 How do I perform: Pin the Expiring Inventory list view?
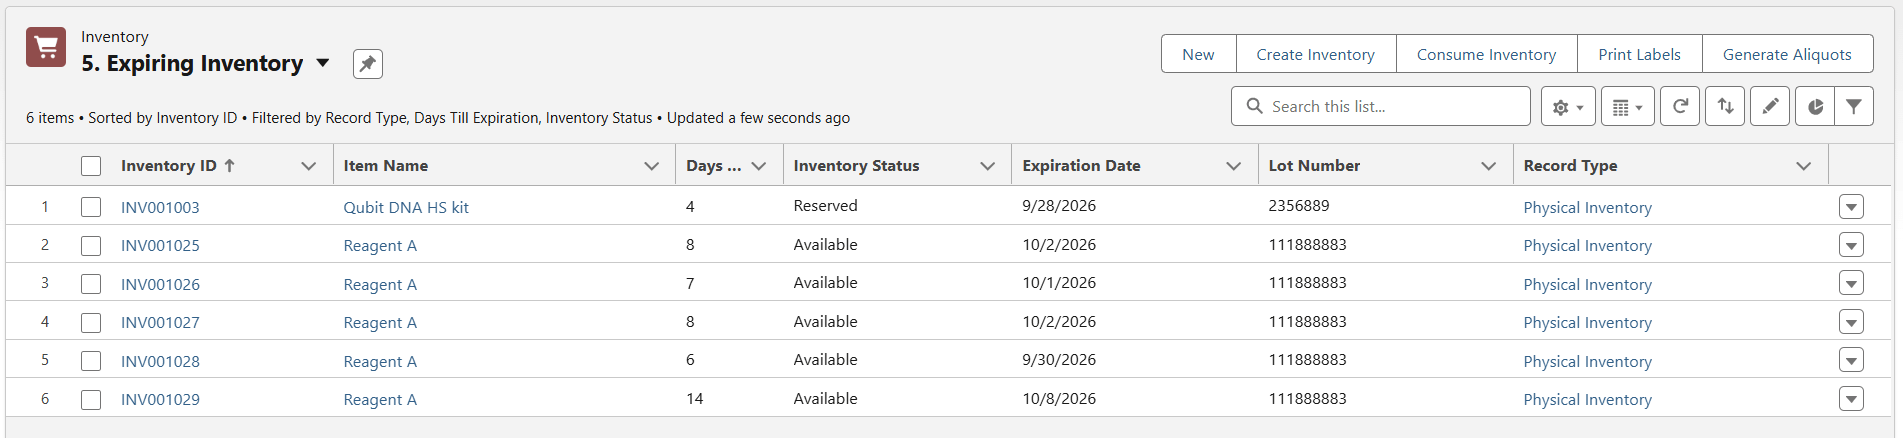368,64
